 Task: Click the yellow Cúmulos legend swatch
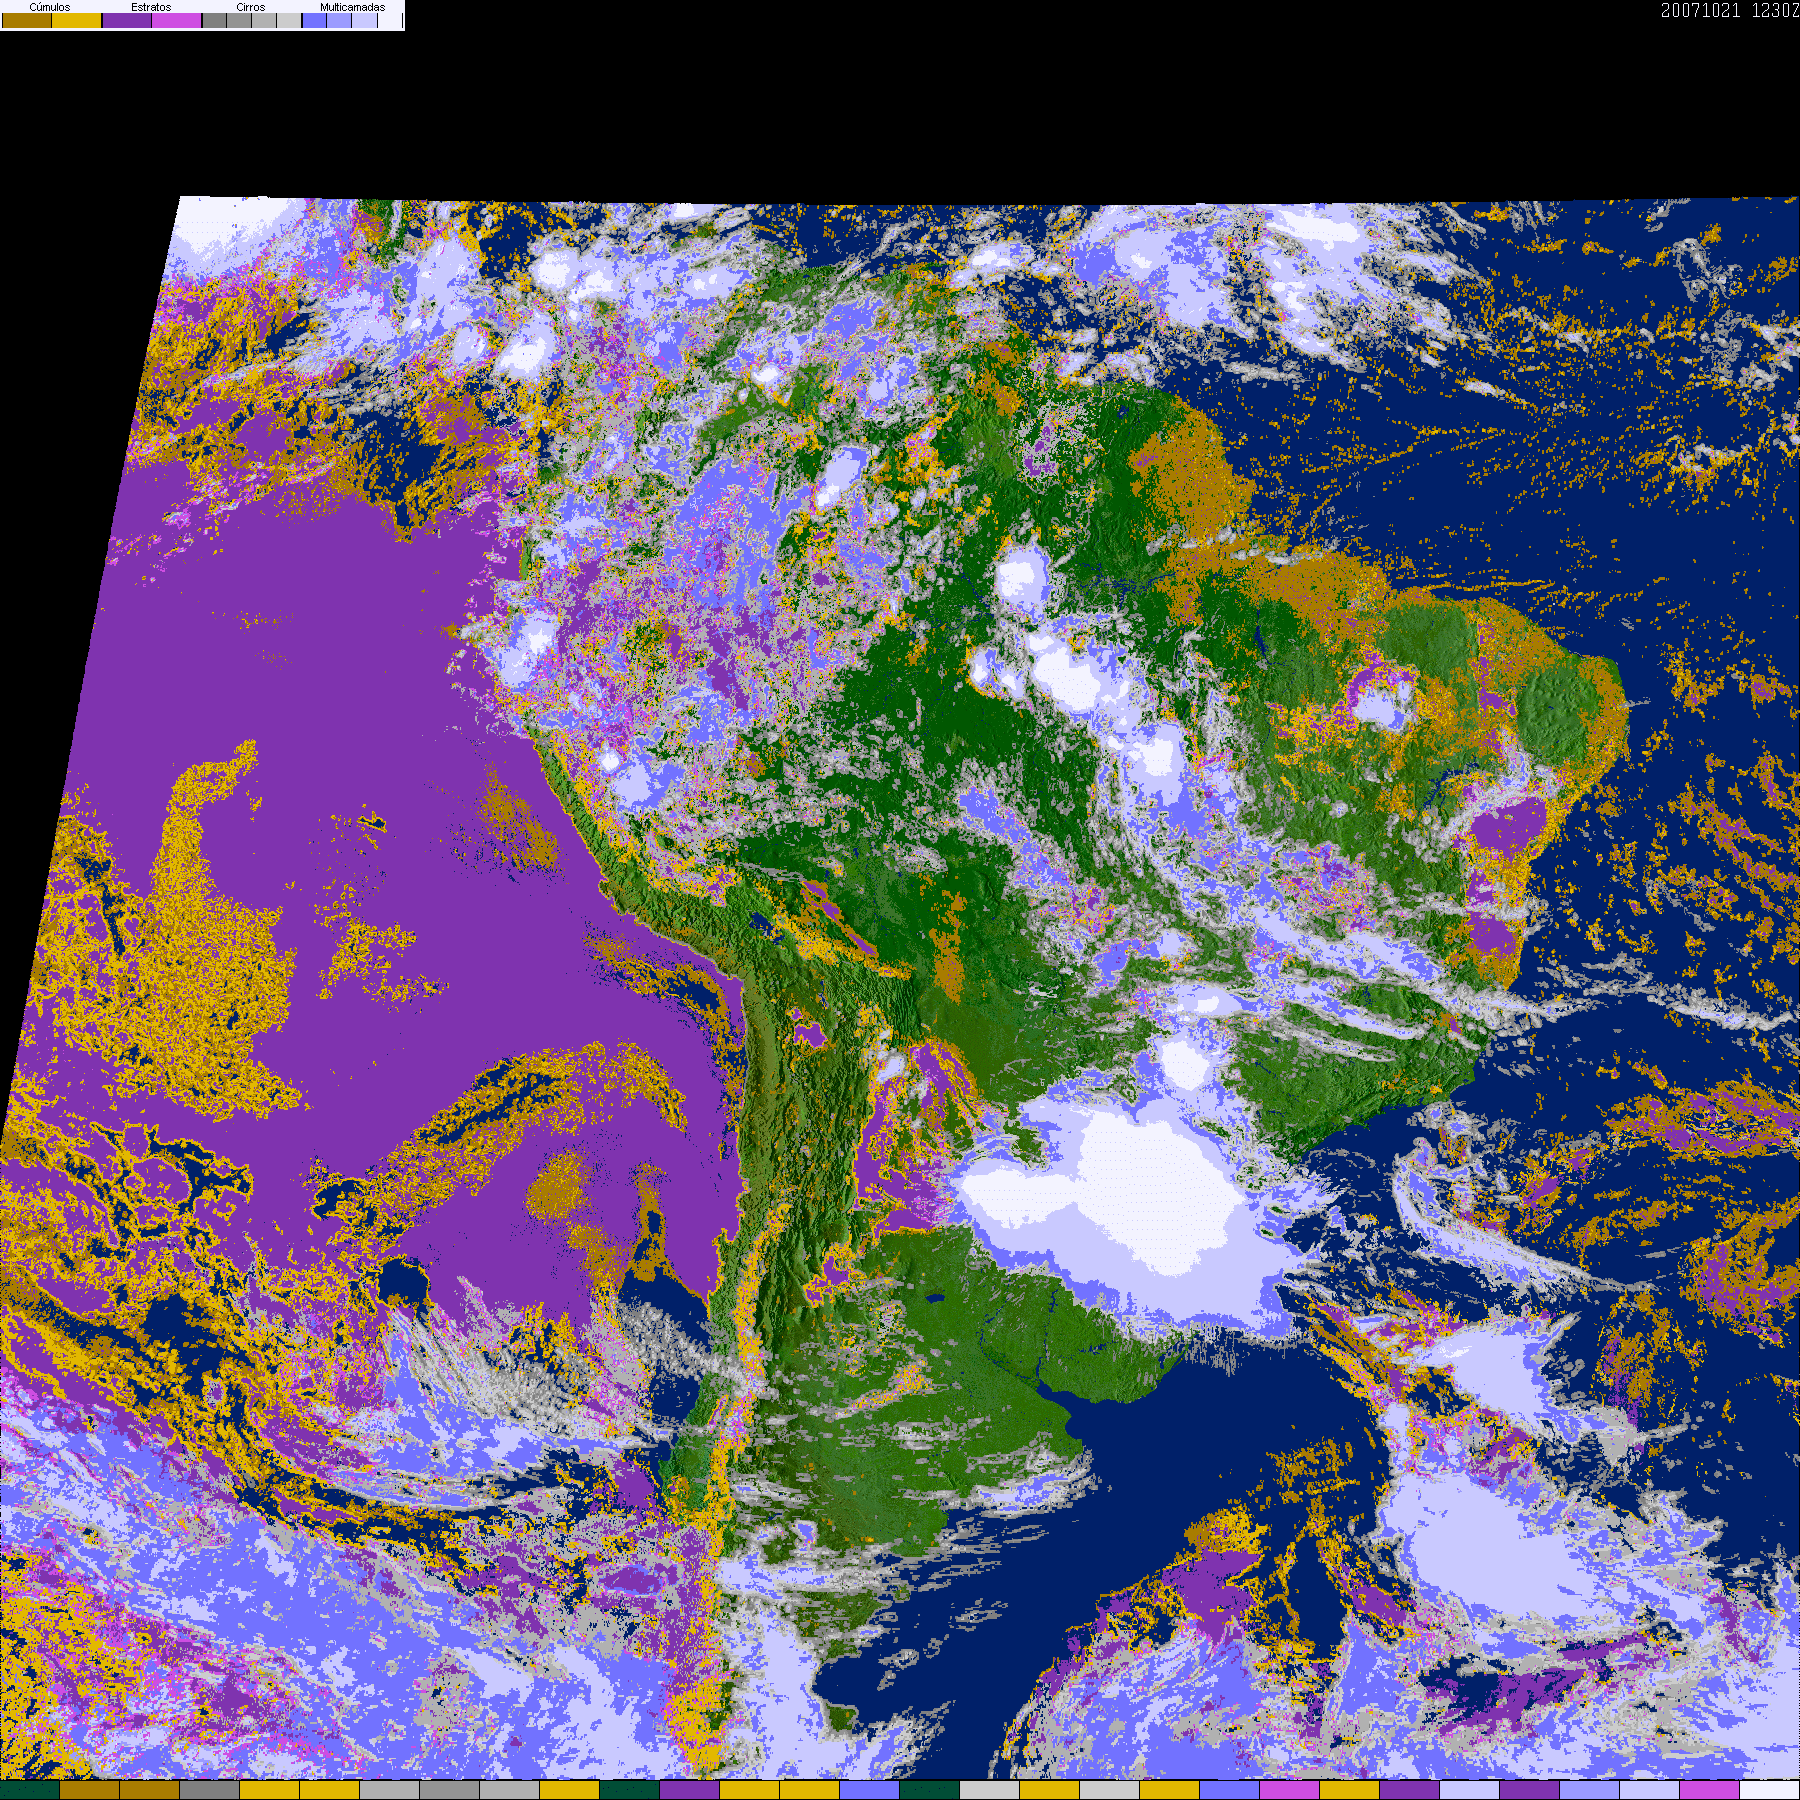77,20
